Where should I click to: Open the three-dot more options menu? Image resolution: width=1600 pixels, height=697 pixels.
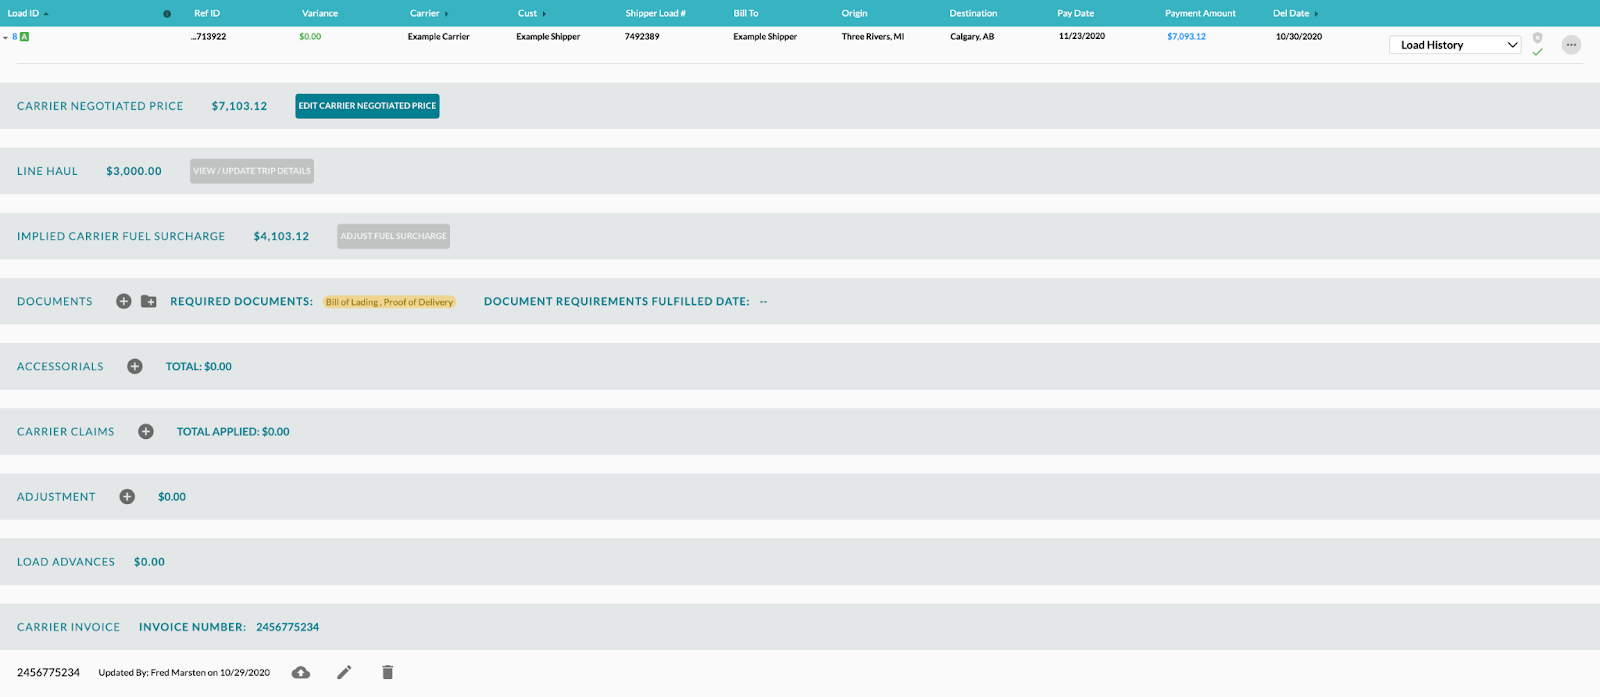[1571, 45]
